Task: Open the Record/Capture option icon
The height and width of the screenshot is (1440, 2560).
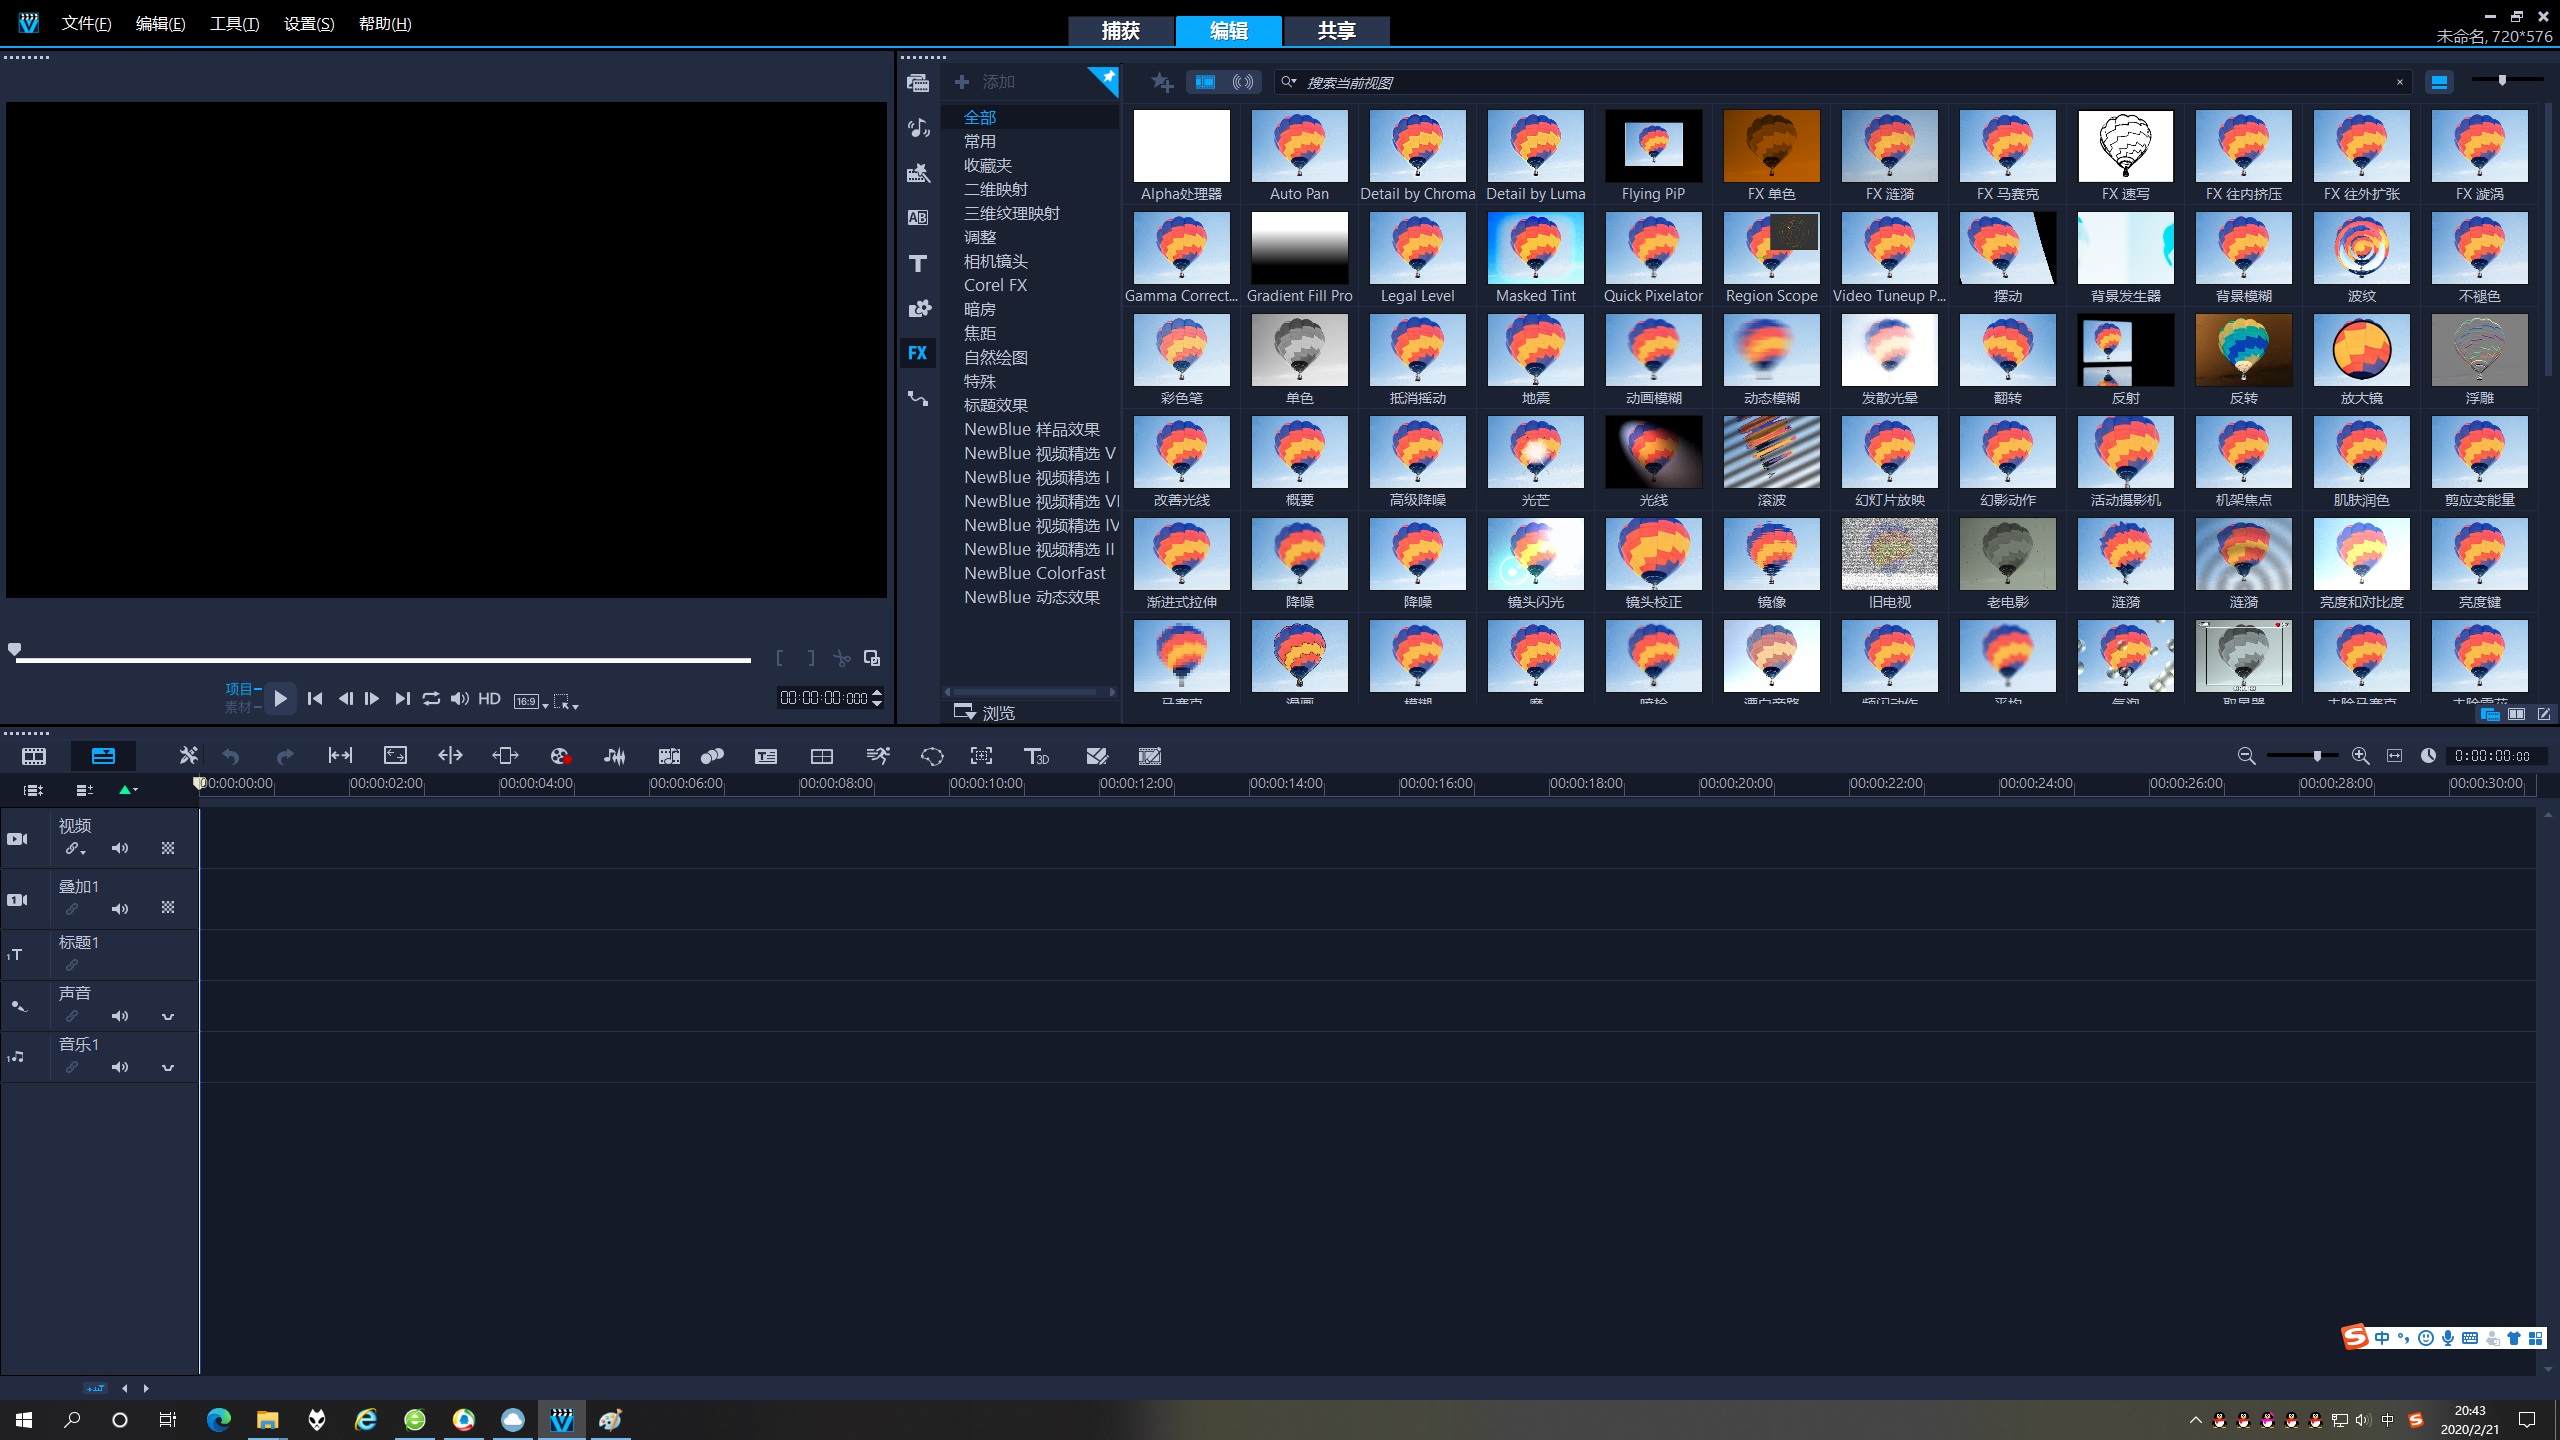Action: [560, 756]
